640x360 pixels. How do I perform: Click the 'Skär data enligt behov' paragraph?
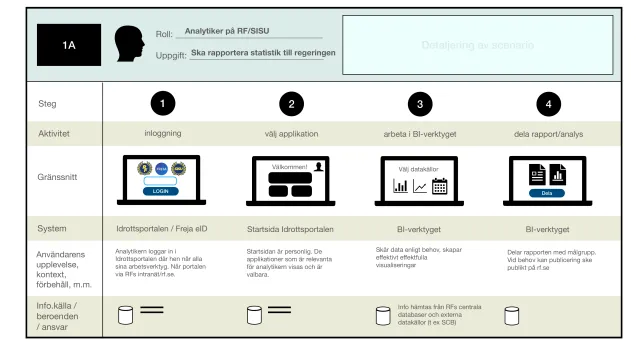pos(419,257)
